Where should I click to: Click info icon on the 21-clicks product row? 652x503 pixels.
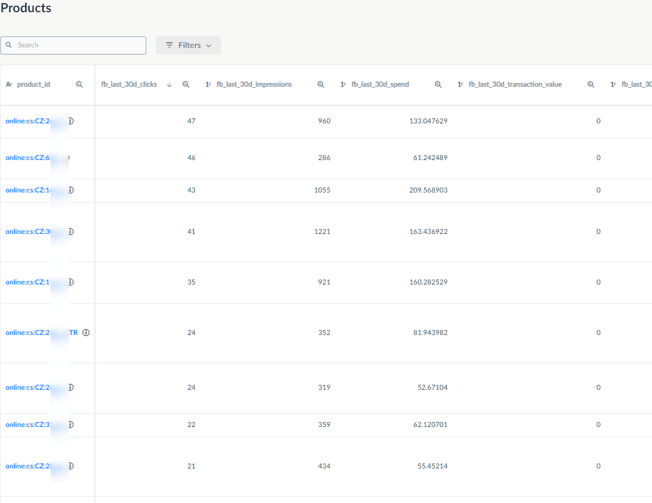coord(70,466)
